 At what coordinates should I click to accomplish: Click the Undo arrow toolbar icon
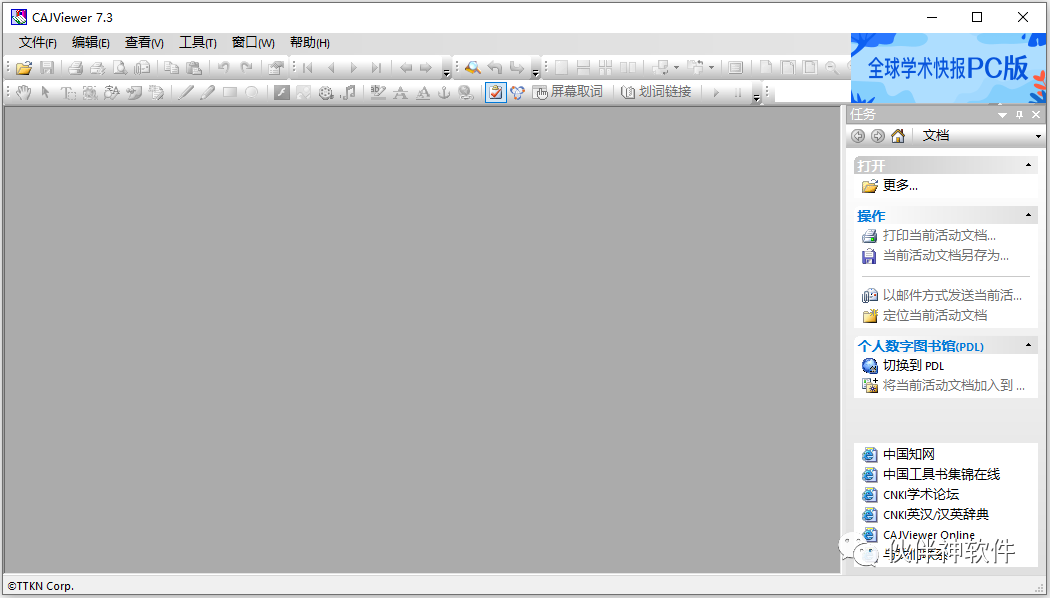point(224,68)
